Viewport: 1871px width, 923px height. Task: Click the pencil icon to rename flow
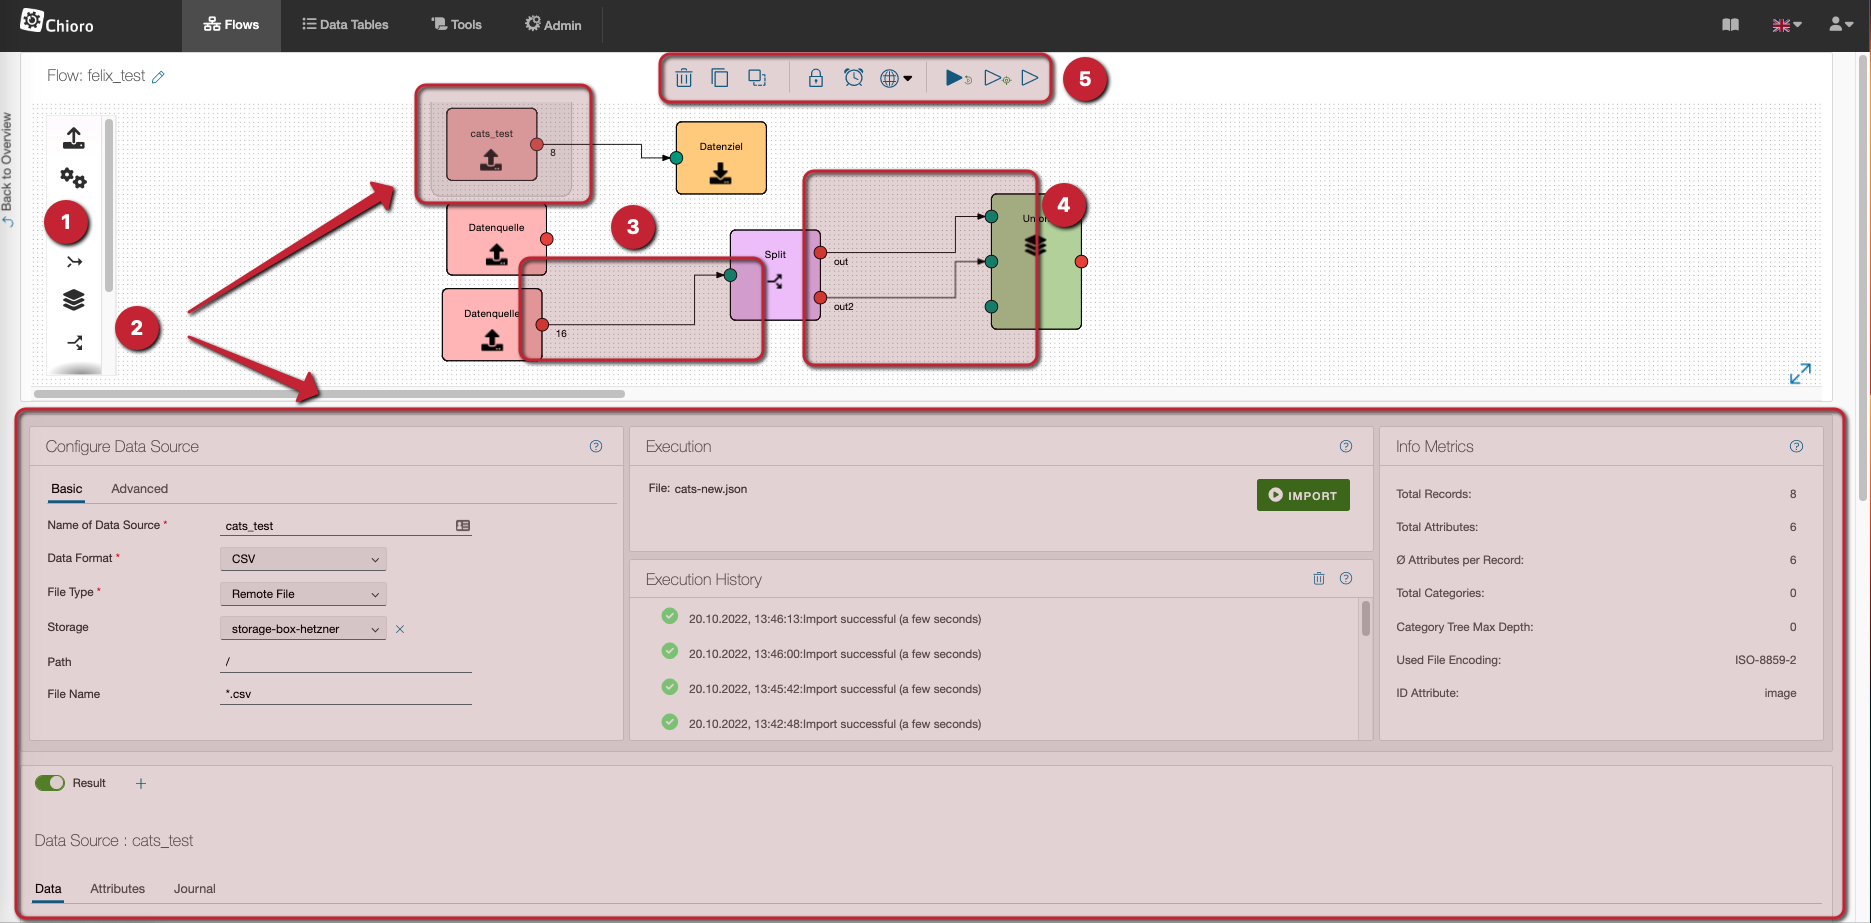pos(158,77)
